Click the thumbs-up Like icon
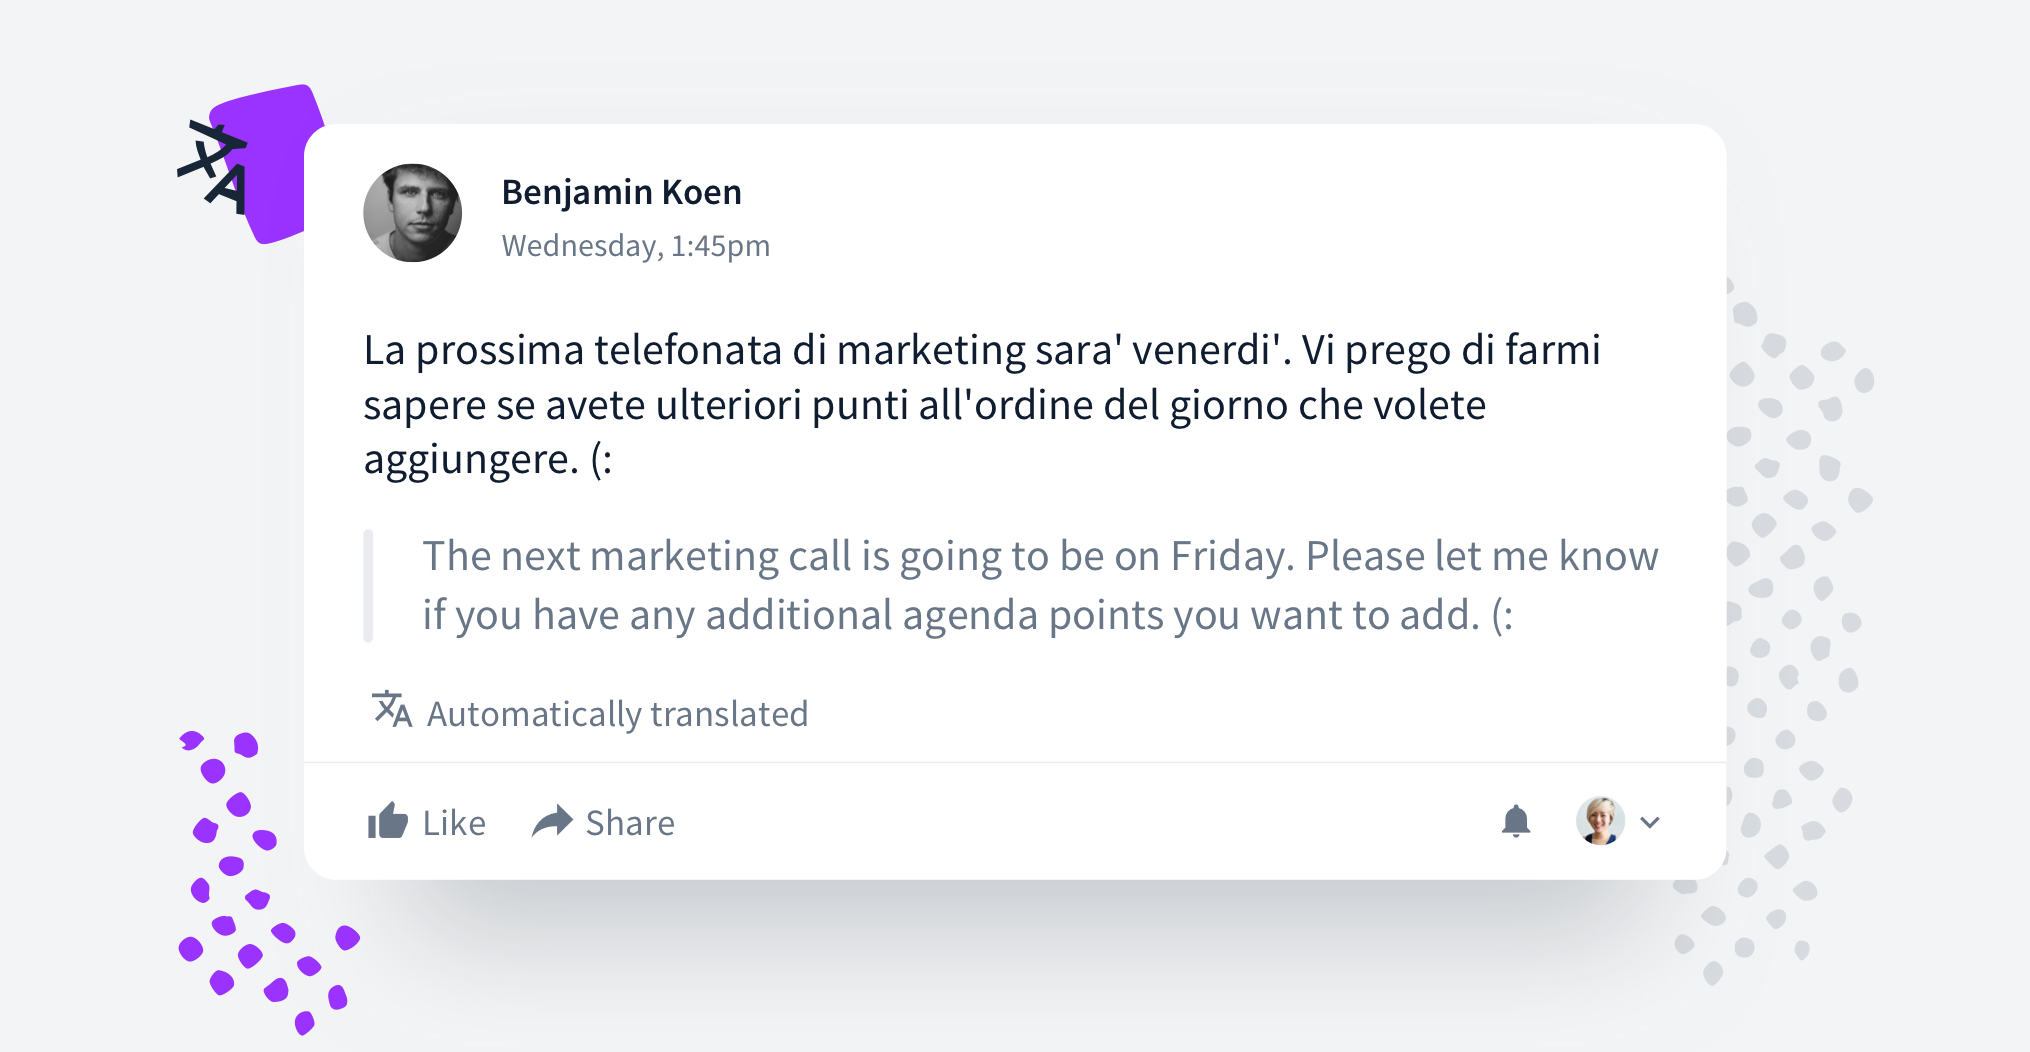 coord(387,821)
